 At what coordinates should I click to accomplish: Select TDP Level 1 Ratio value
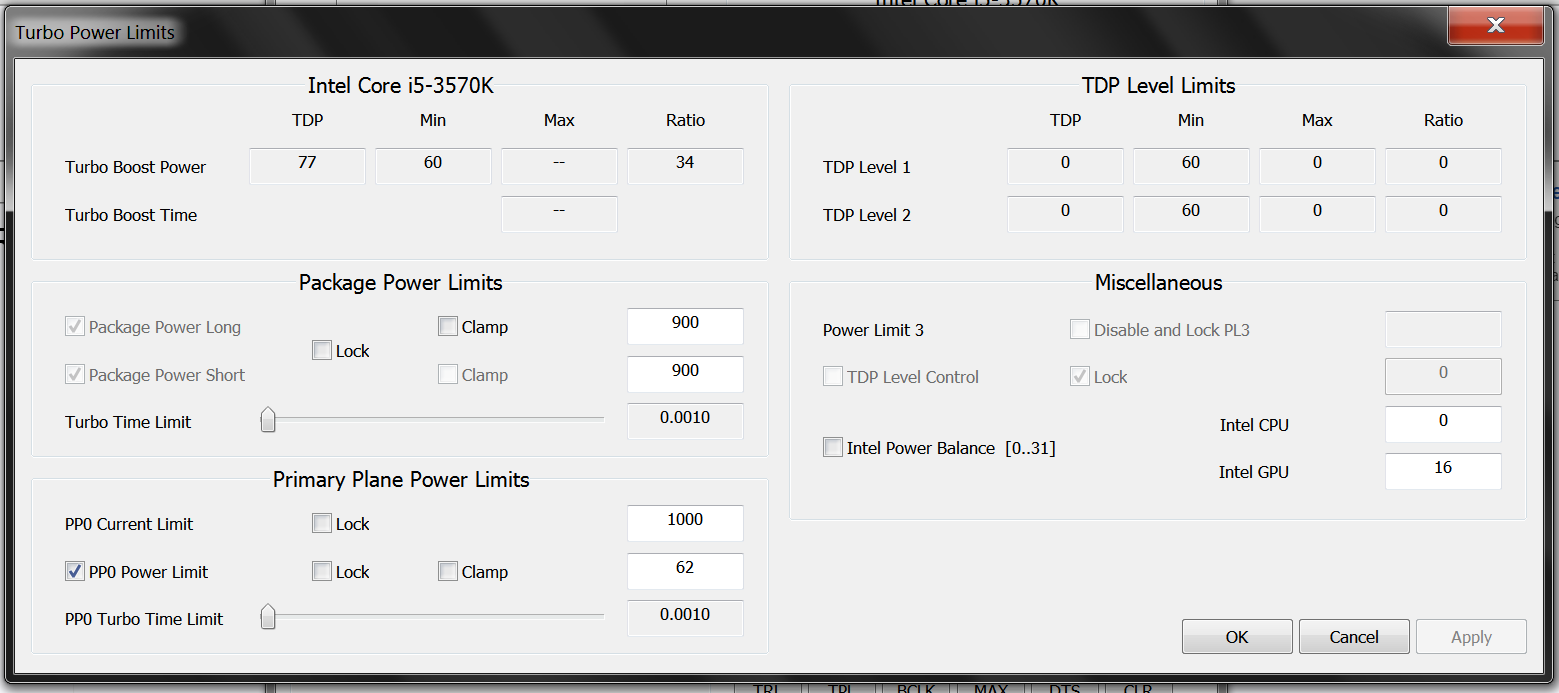click(1443, 166)
